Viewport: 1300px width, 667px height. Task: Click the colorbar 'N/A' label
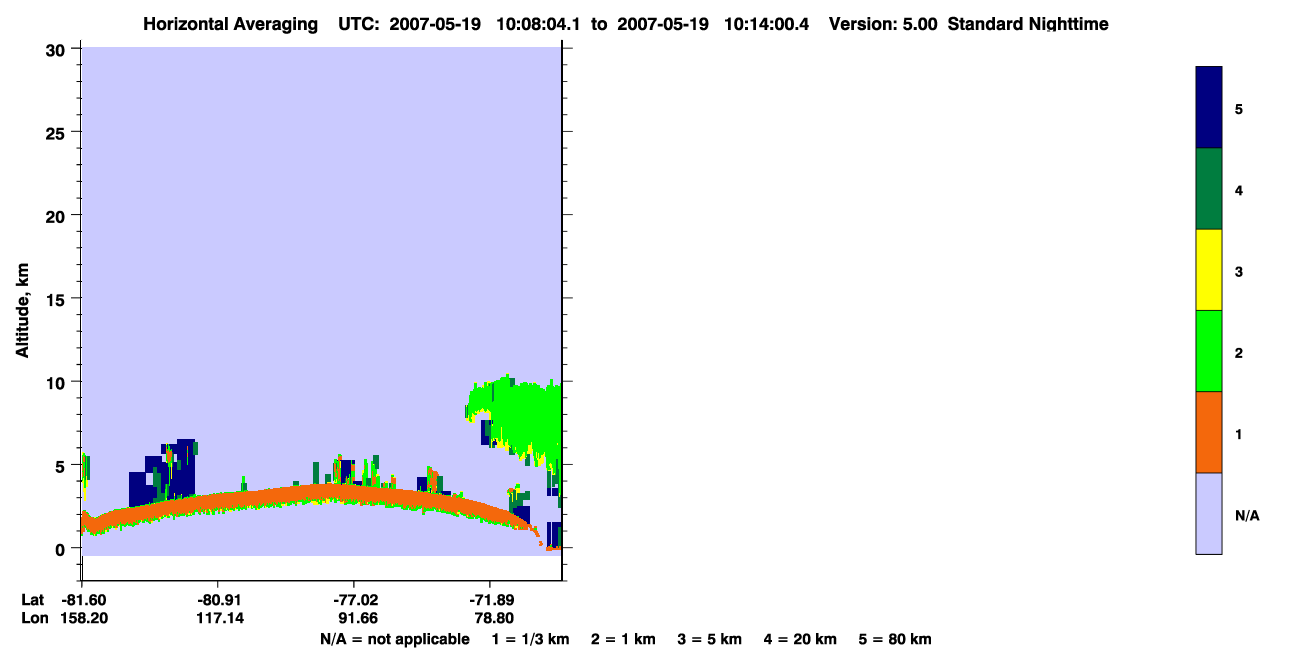[1246, 515]
